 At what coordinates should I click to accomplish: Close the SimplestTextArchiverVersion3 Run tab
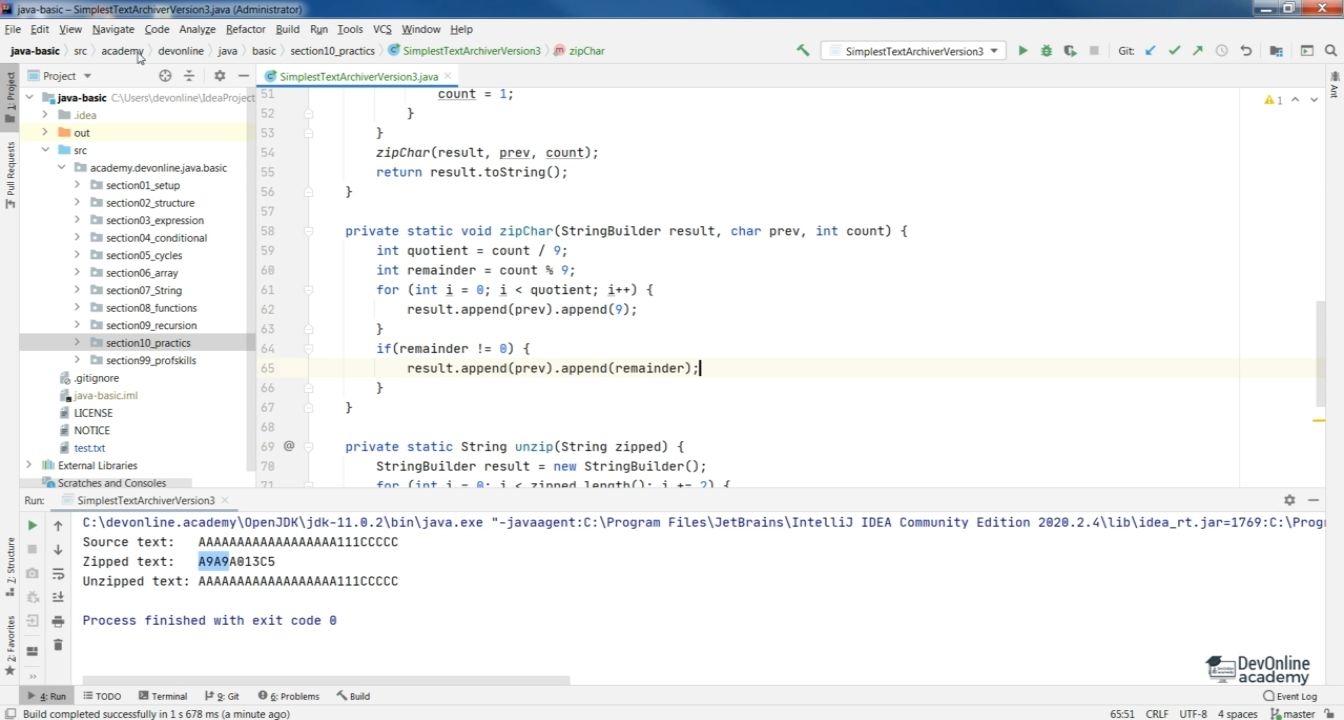coord(225,500)
